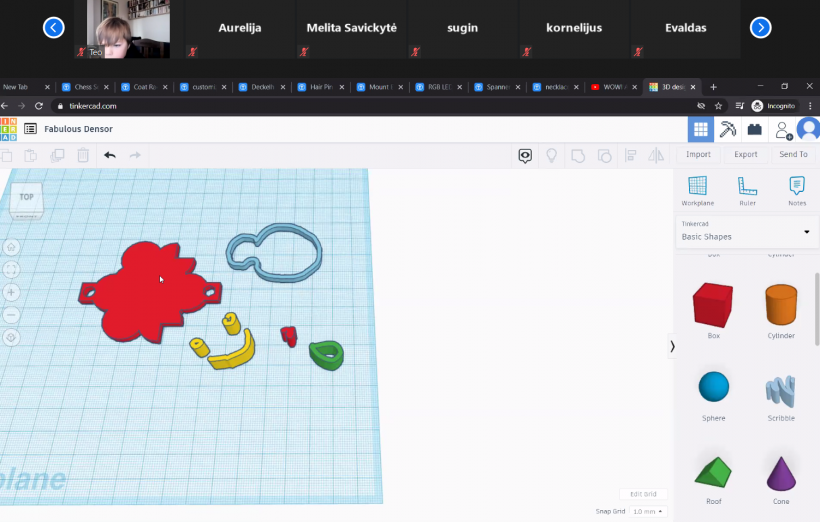Switch to the Spanner browser tab

[x=495, y=87]
